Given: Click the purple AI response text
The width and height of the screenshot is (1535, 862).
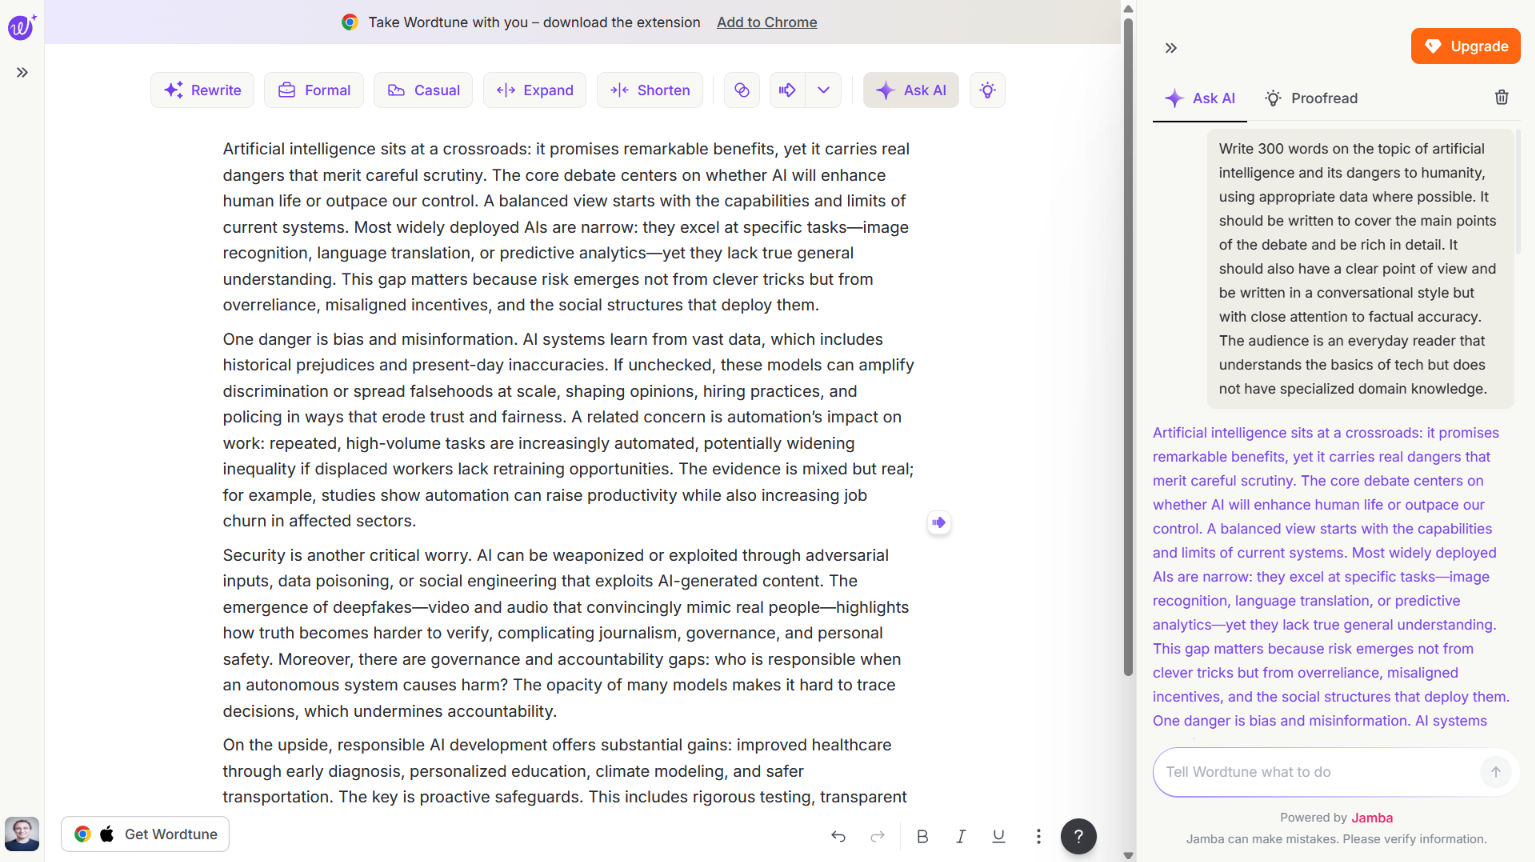Looking at the screenshot, I should tap(1331, 577).
